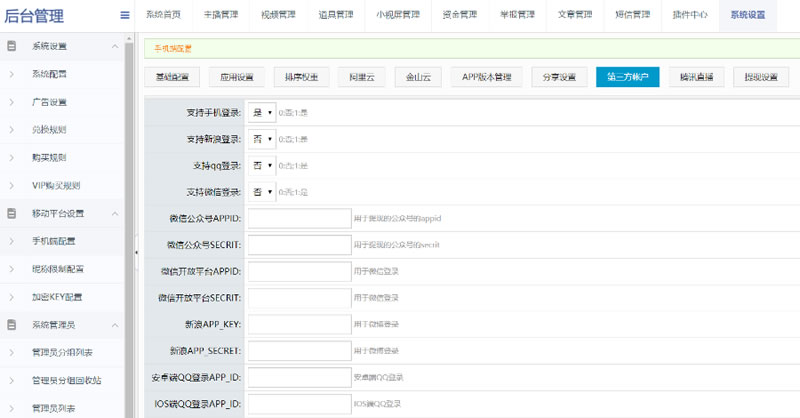Click the document icon beside 移动平台设置
Viewport: 800px width, 418px height.
11,213
